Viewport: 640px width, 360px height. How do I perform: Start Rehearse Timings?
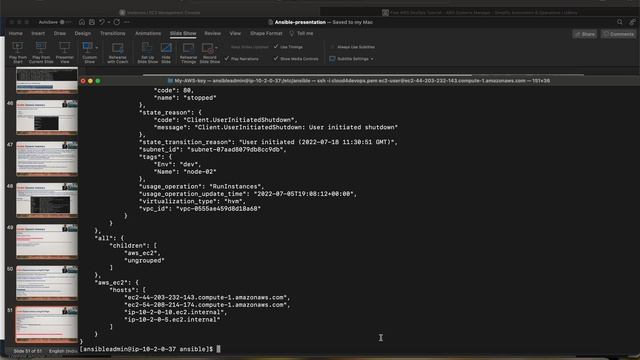188,52
